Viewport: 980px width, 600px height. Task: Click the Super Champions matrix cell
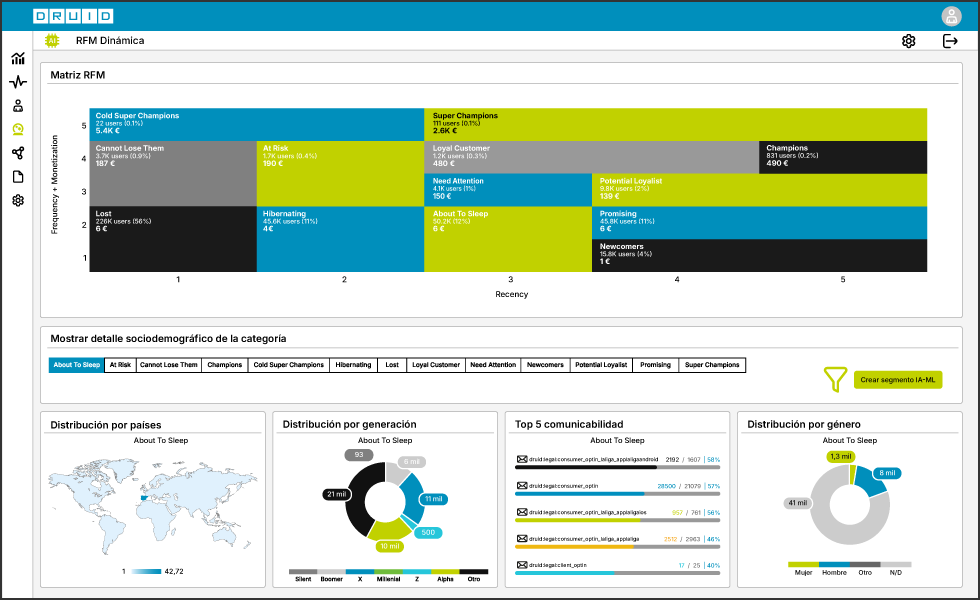[676, 124]
